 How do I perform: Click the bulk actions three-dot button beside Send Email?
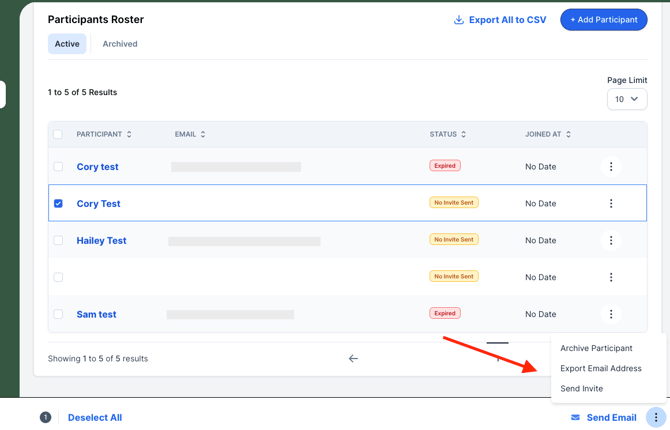click(x=655, y=418)
